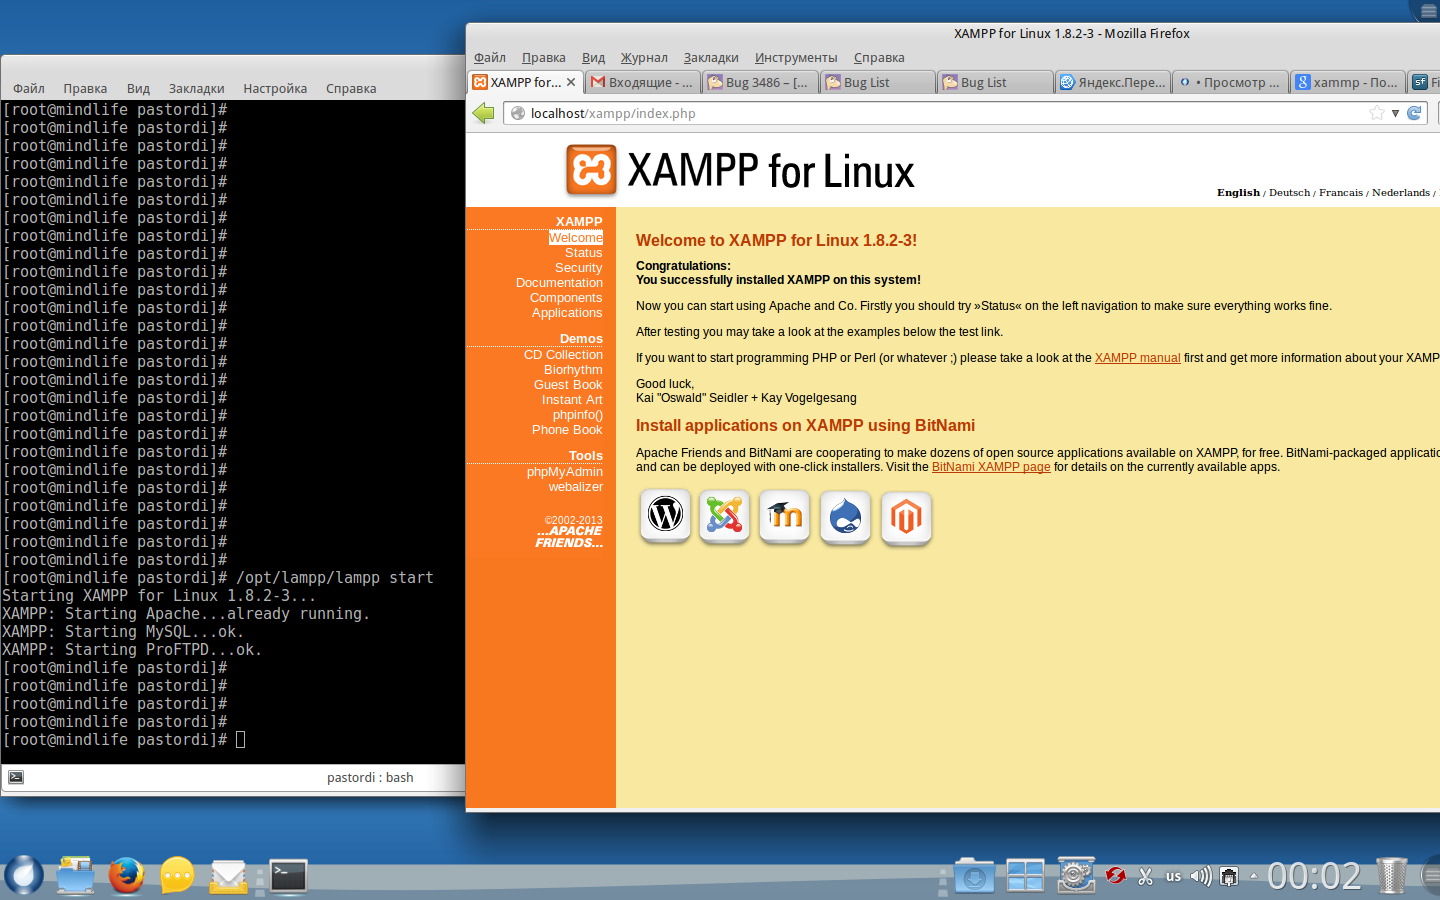Show the desktop grid windows icon
Viewport: 1440px width, 900px height.
1025,876
